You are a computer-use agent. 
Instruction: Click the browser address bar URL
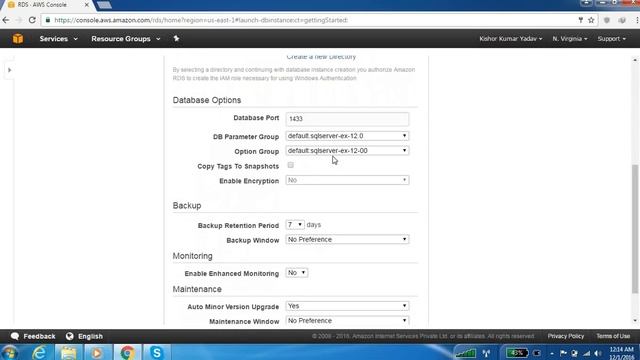click(201, 20)
